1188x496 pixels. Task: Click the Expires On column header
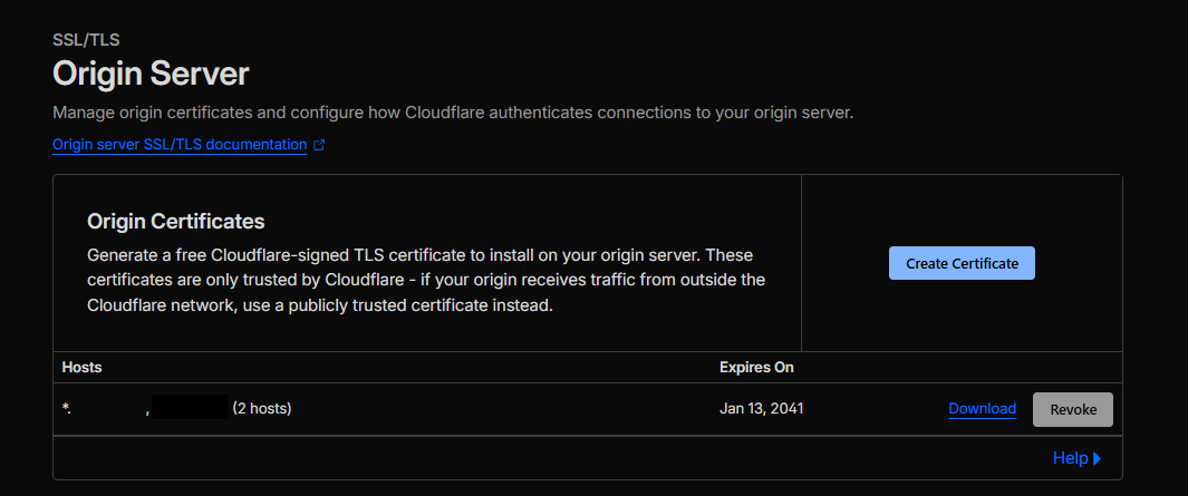coord(756,367)
